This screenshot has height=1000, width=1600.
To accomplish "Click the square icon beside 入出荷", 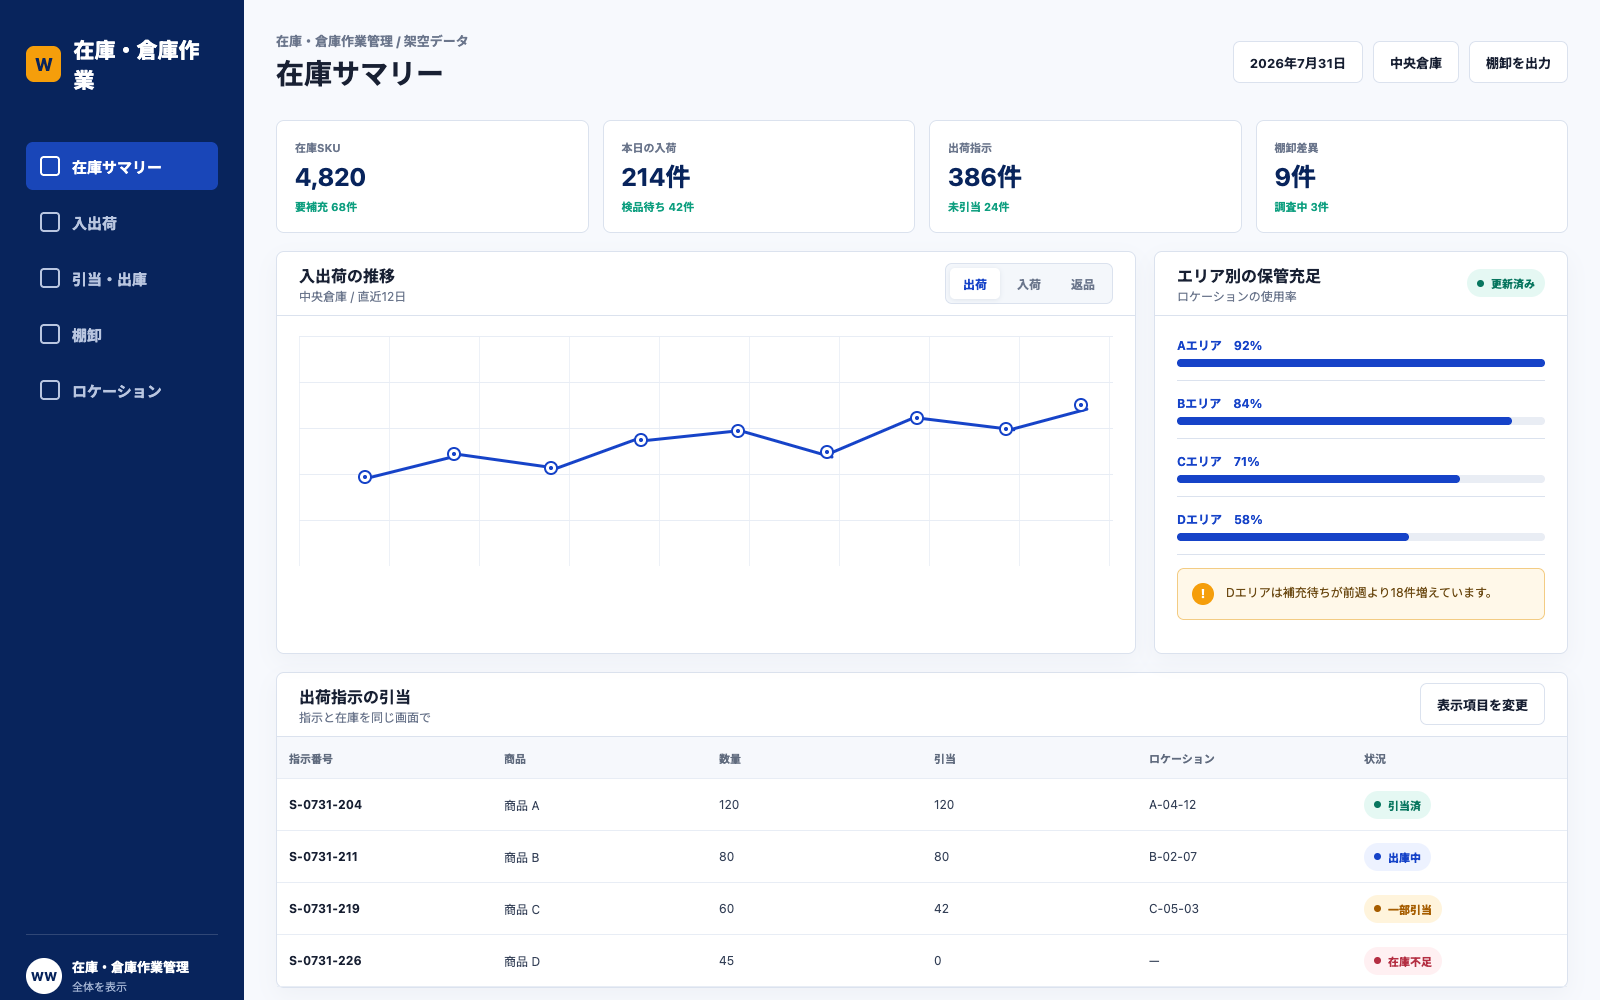I will (x=50, y=222).
